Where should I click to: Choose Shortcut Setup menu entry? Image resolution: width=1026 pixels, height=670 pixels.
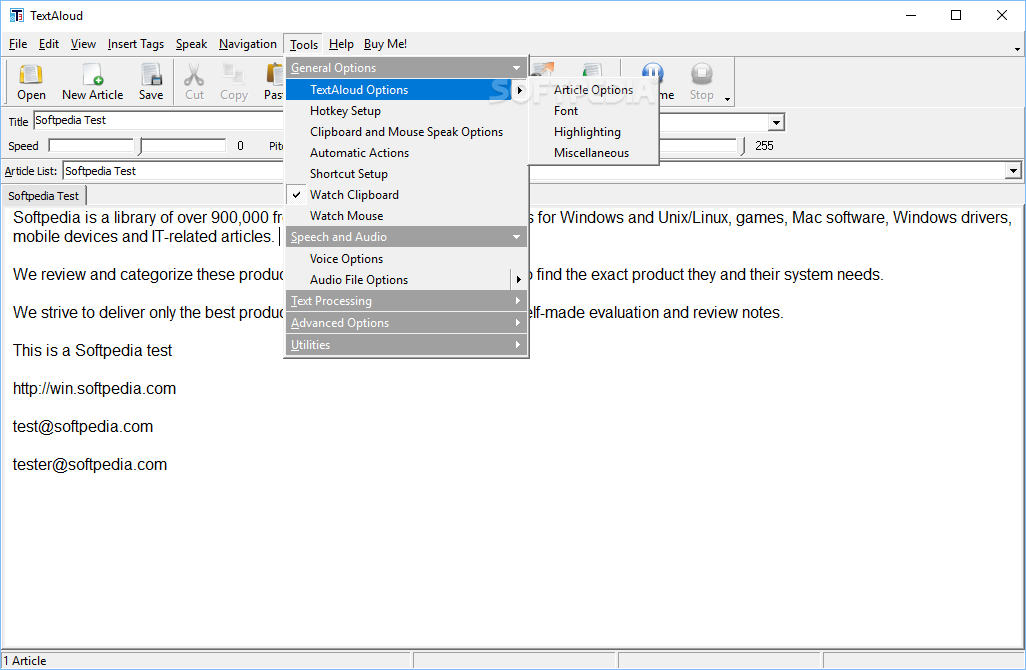click(406, 173)
